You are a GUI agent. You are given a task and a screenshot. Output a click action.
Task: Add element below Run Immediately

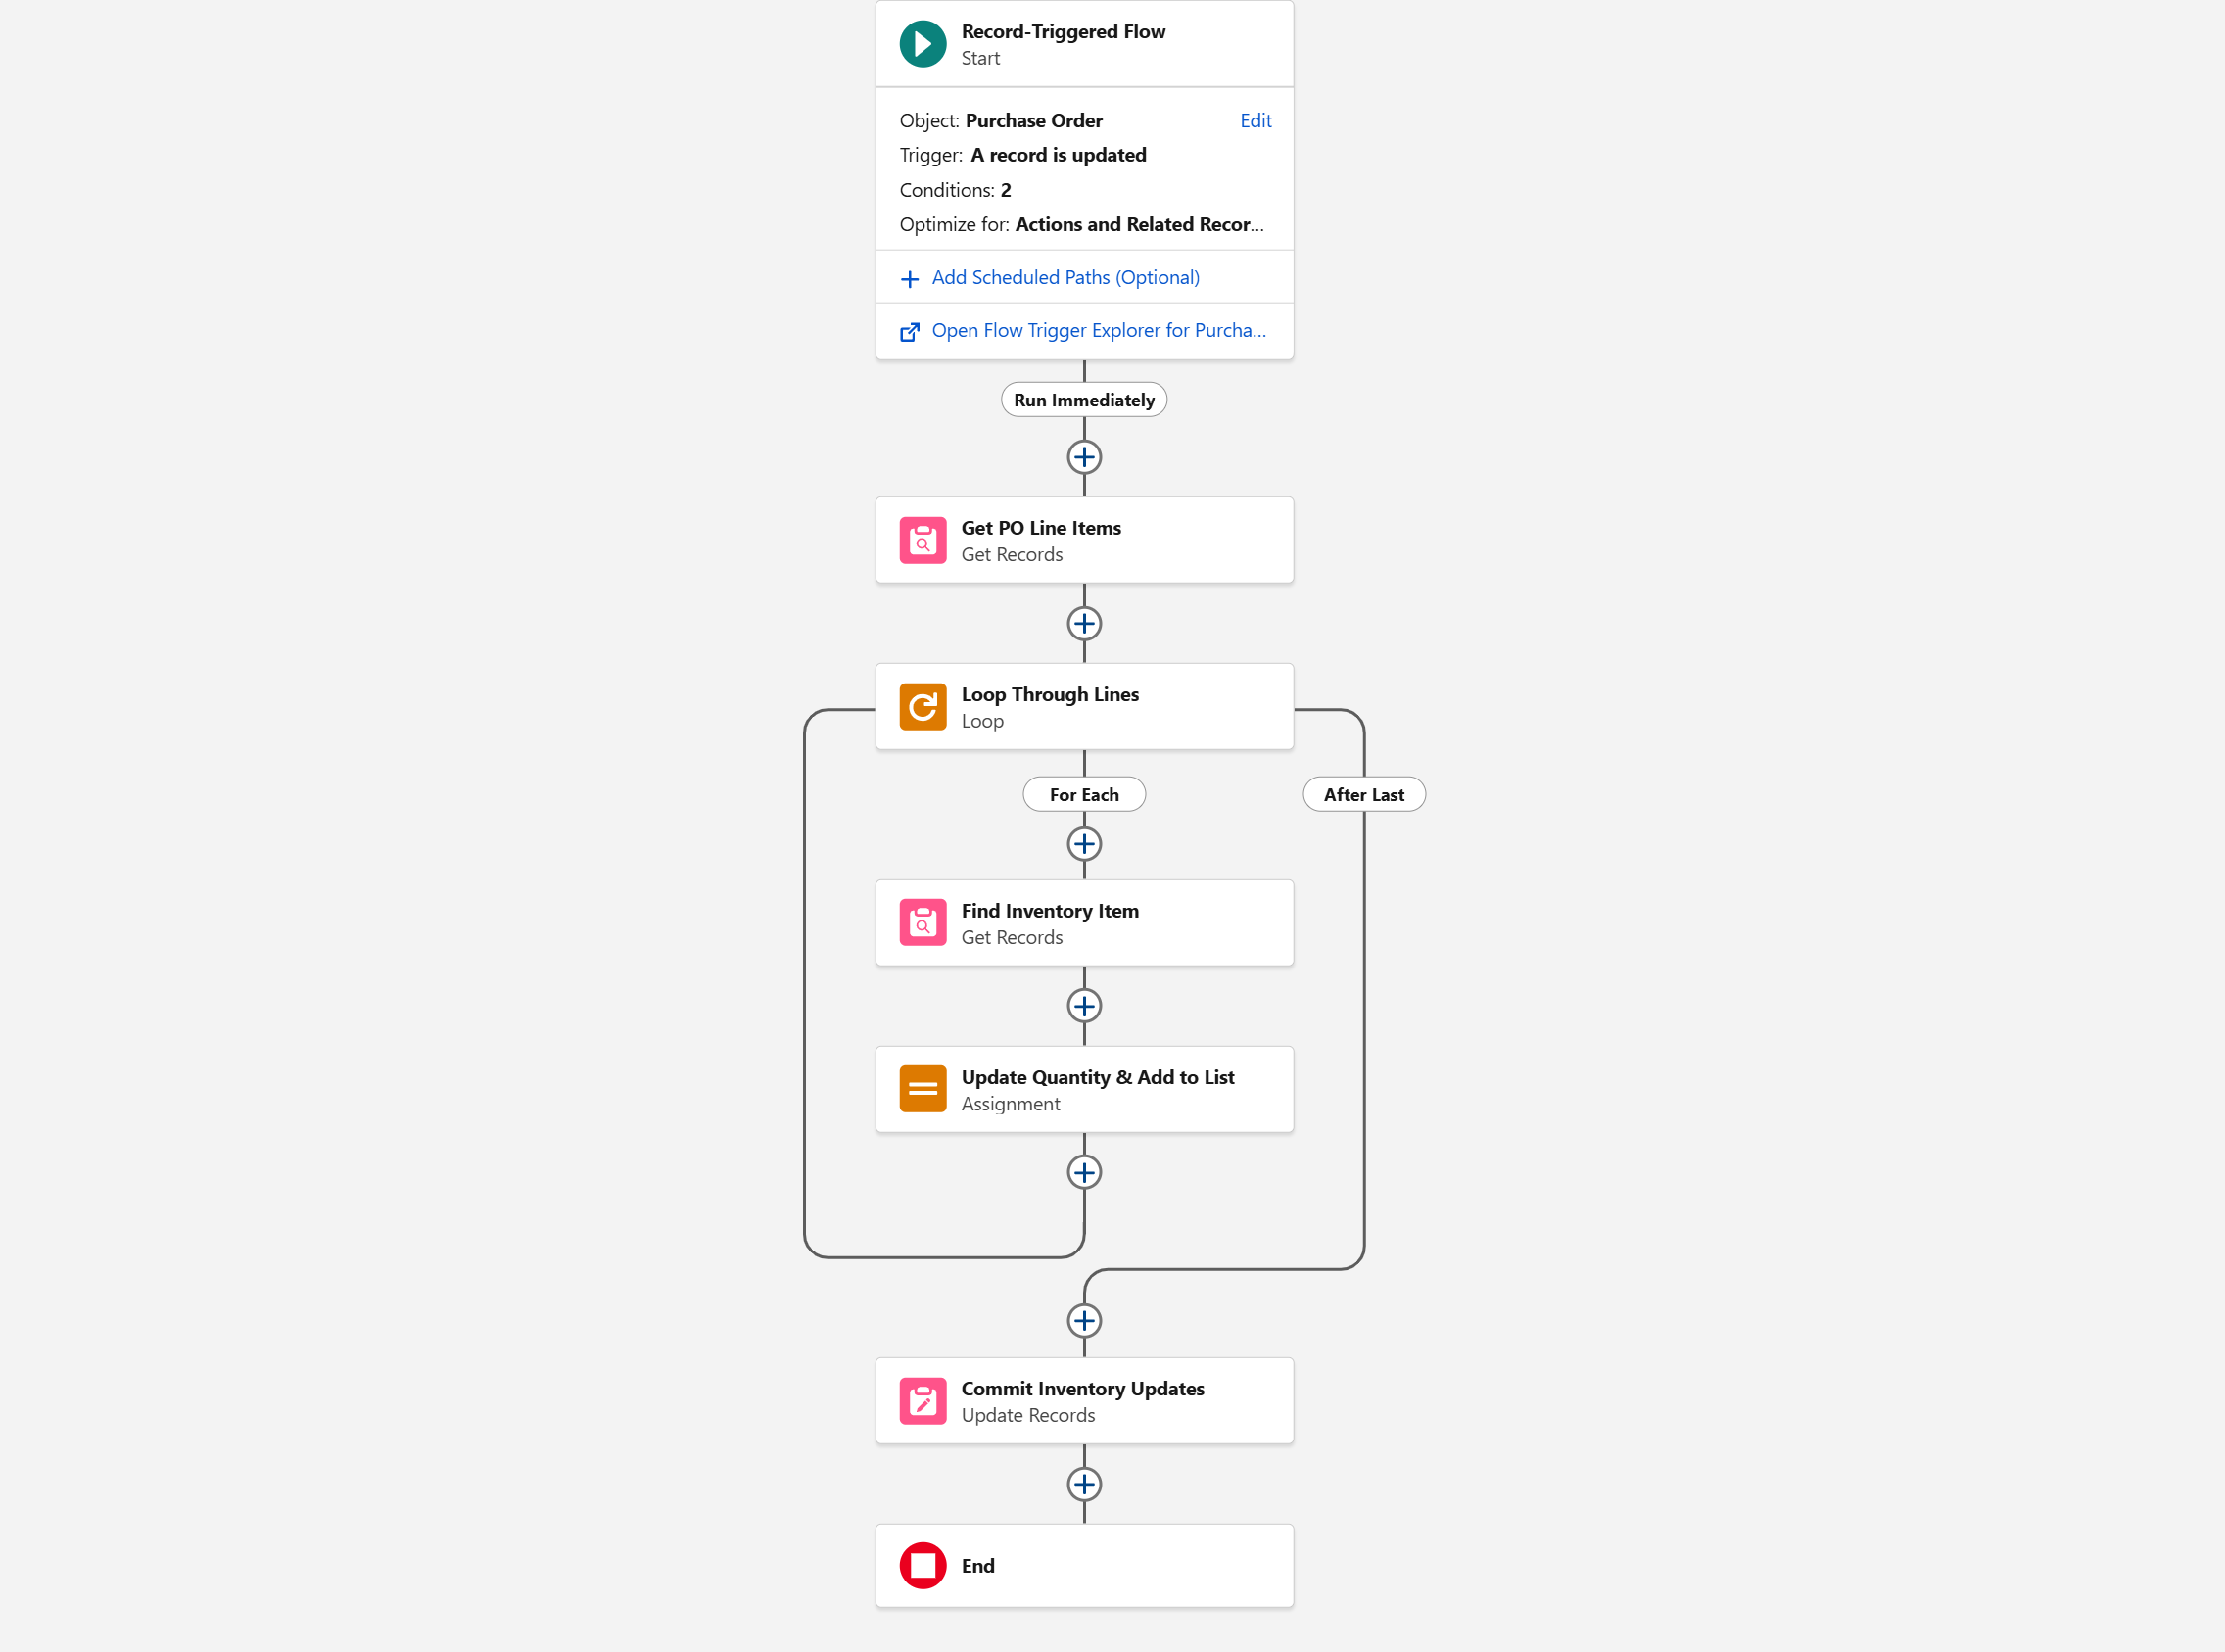click(x=1084, y=458)
